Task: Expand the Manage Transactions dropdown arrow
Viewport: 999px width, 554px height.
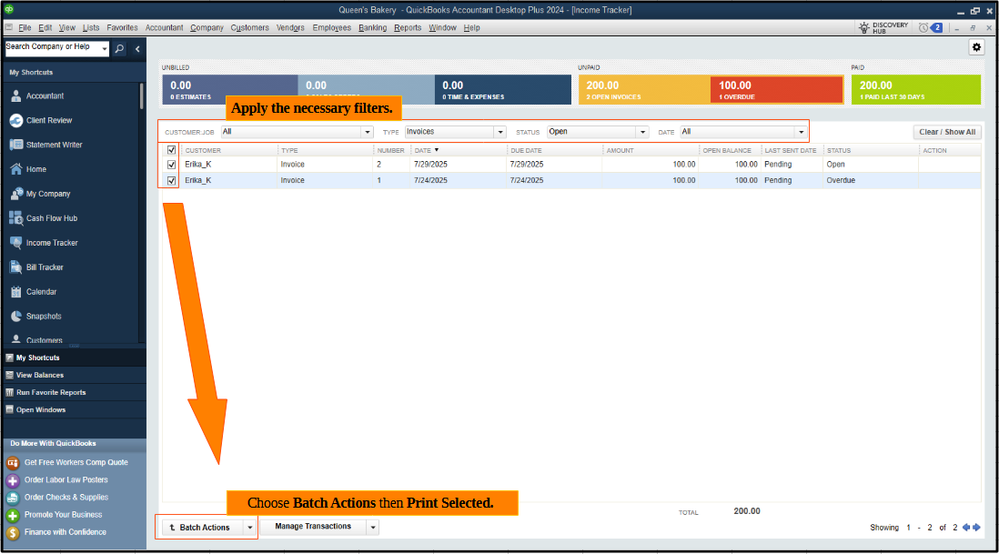Action: click(x=373, y=527)
